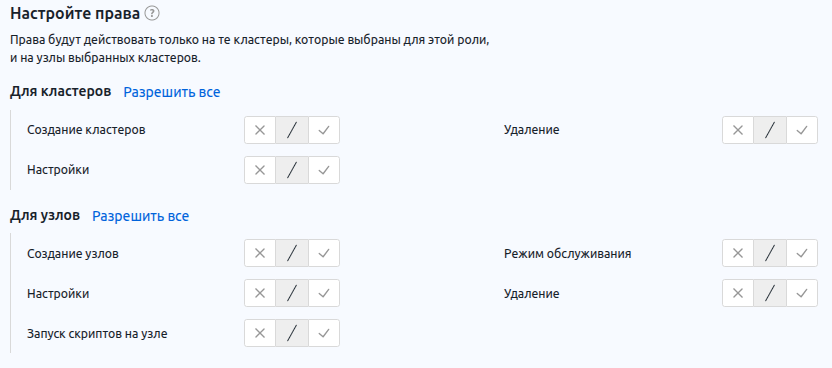832x368 pixels.
Task: Set Запуск скриптов на узле to slash state
Action: 292,334
